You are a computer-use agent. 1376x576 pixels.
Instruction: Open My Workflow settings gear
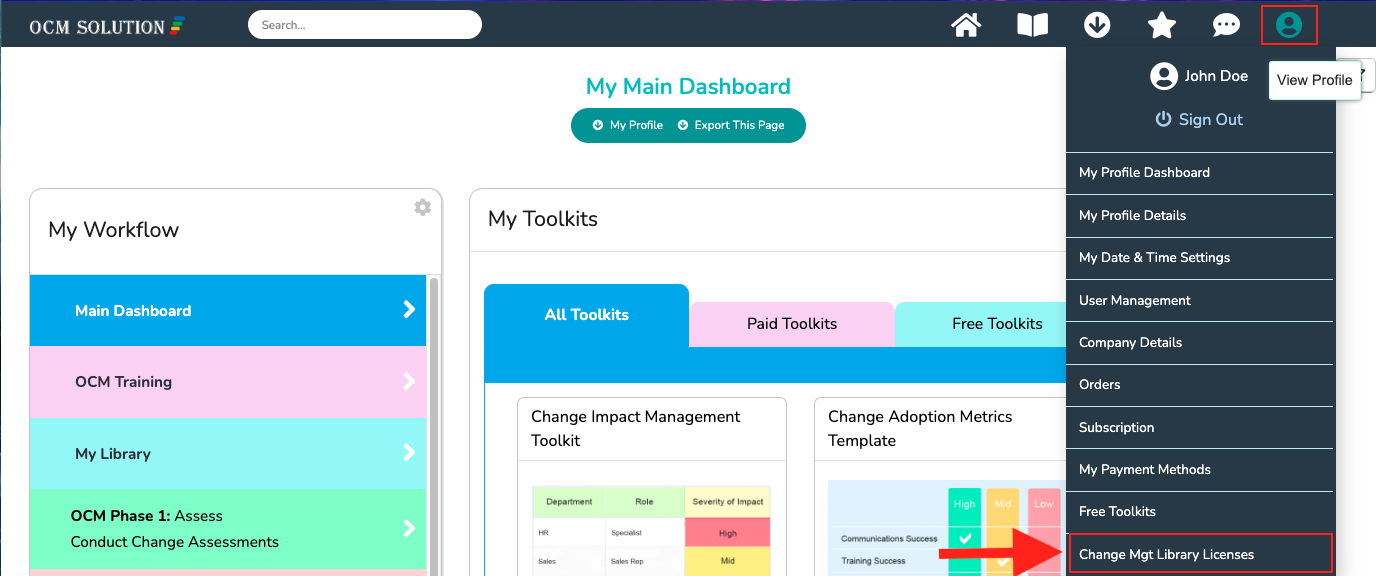click(x=422, y=207)
